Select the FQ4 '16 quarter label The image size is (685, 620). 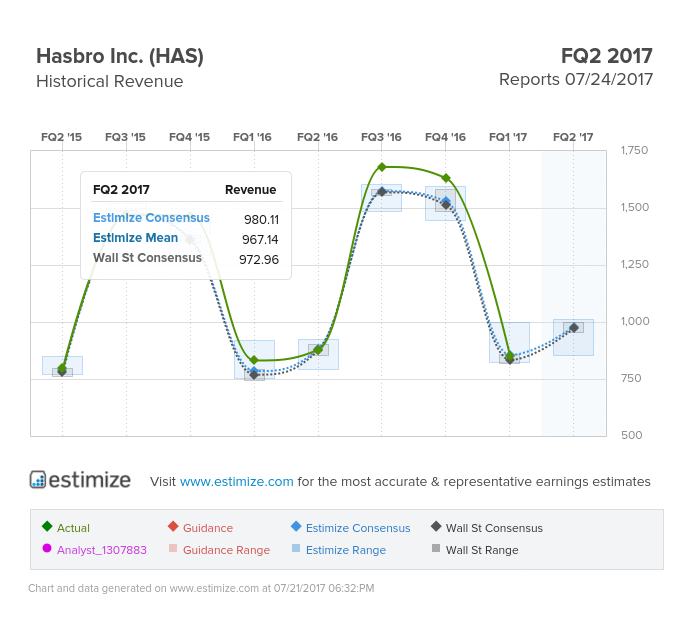click(445, 137)
